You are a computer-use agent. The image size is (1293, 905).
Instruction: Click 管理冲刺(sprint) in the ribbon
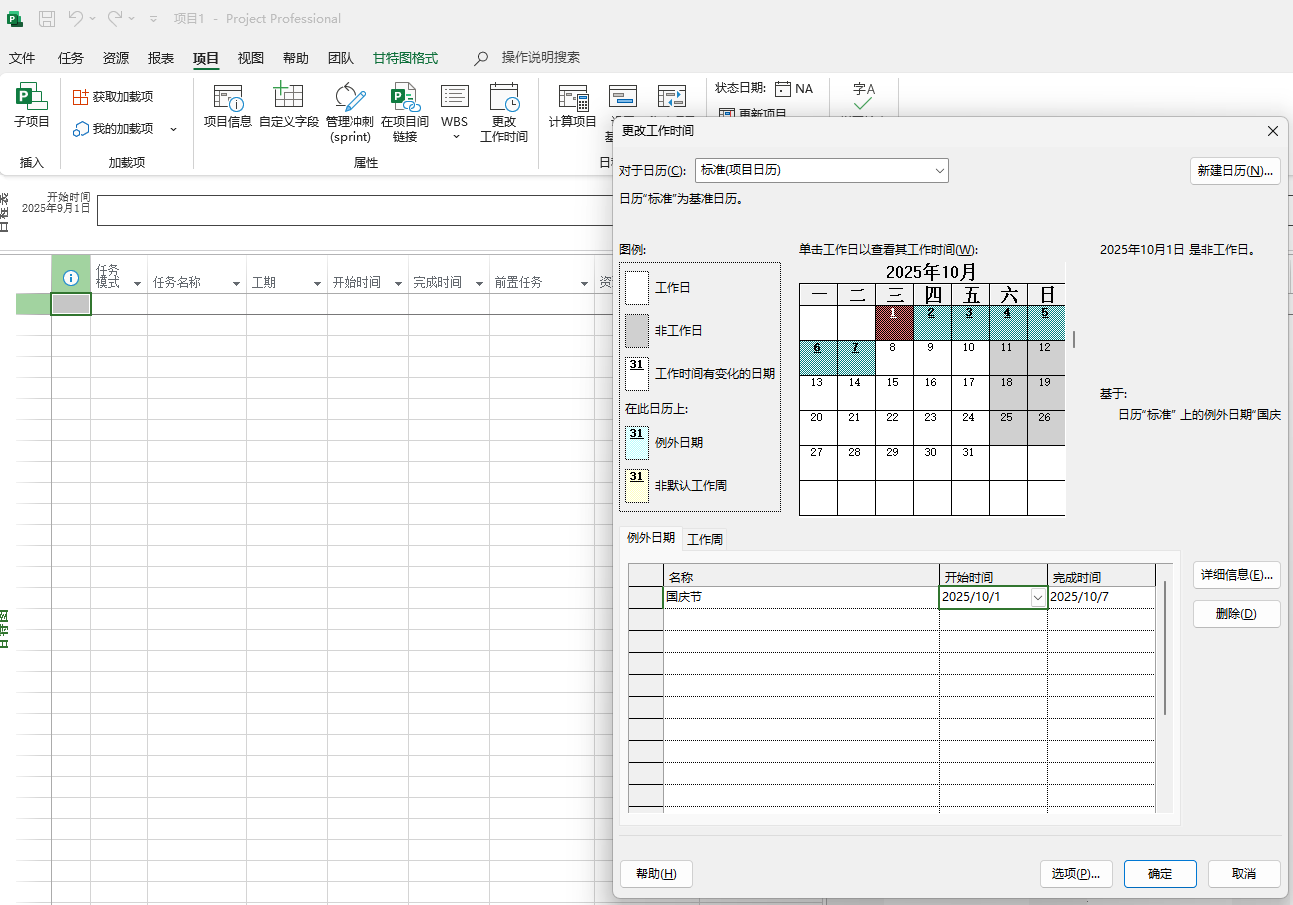[350, 112]
